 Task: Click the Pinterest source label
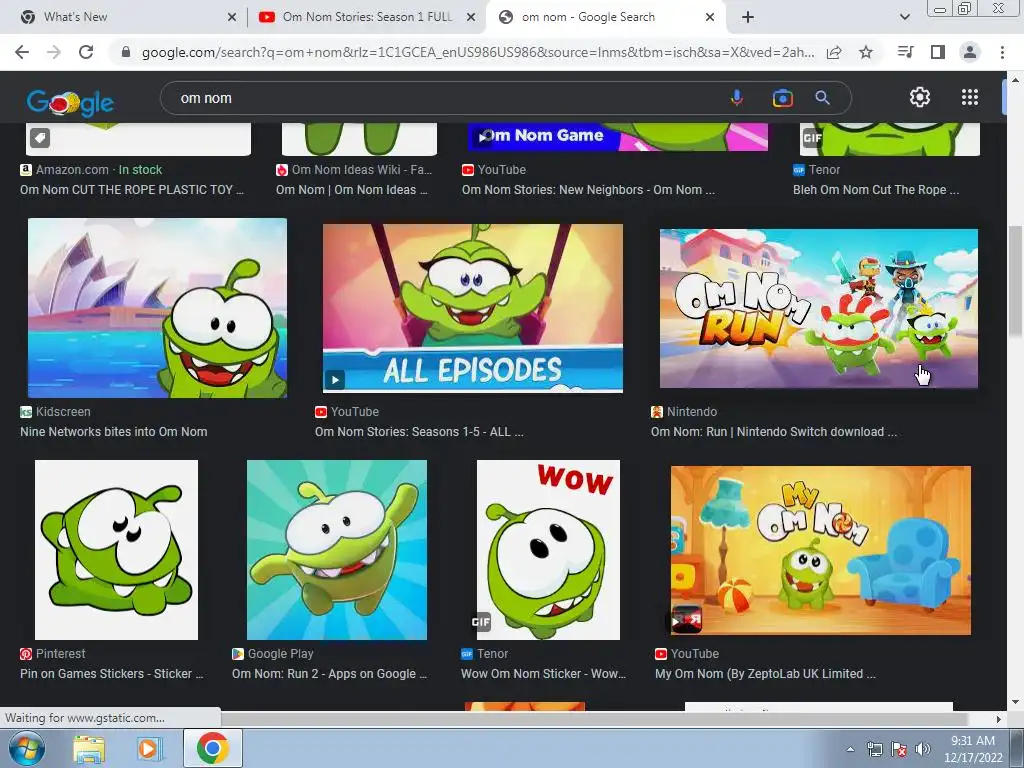[x=60, y=654]
